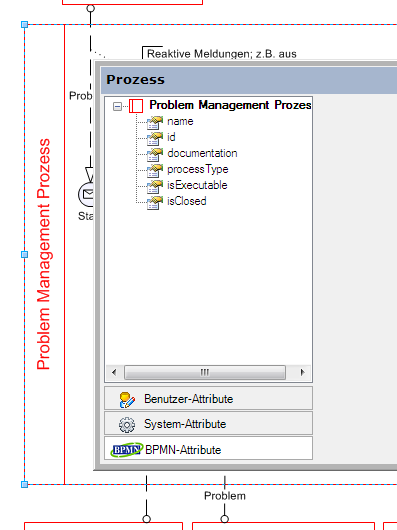Click the attribute icon next to name
397x530 pixels.
pos(155,123)
